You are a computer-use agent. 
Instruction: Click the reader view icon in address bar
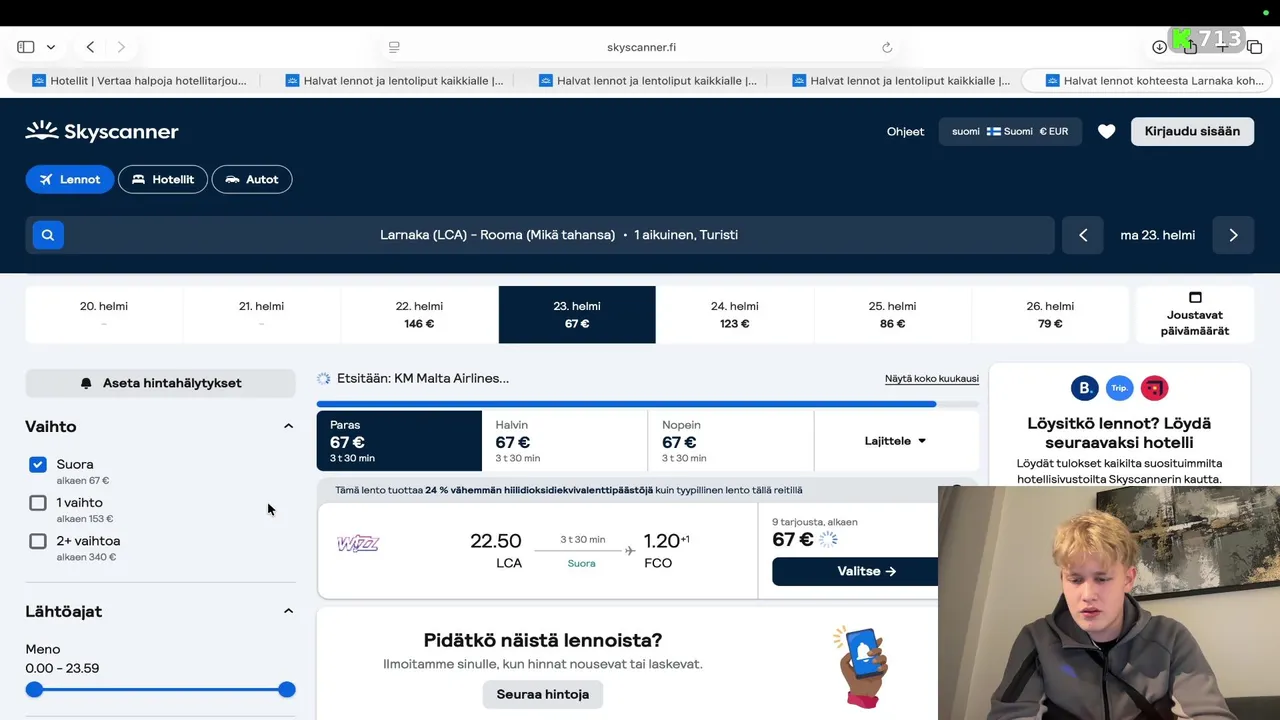(x=394, y=47)
